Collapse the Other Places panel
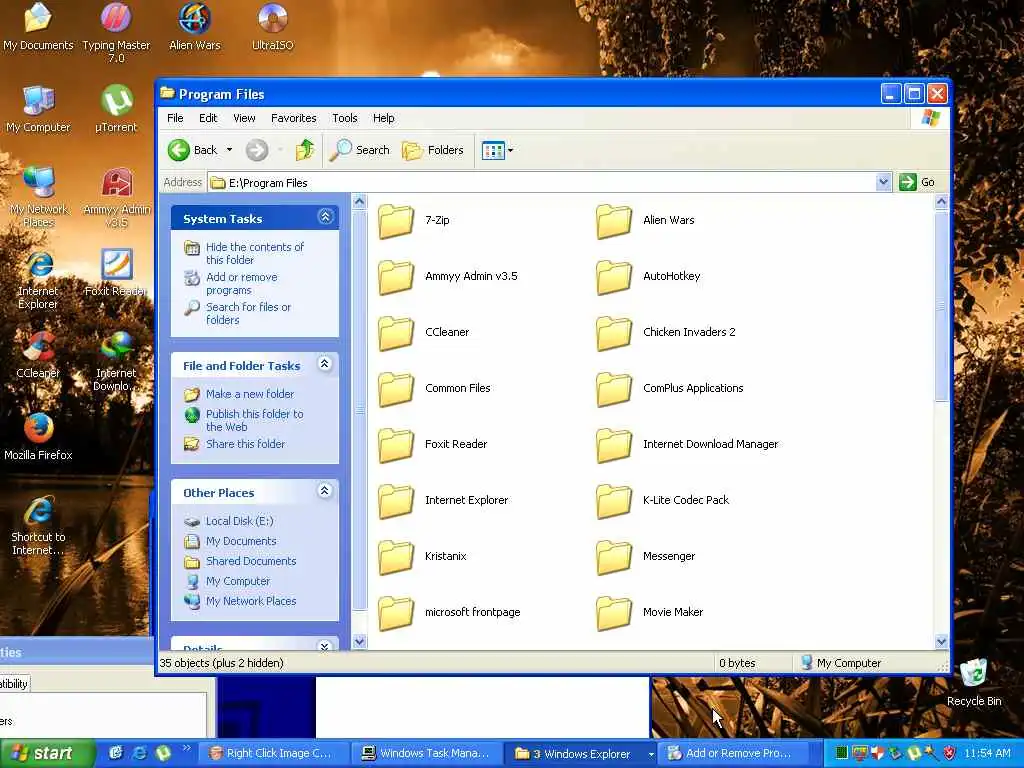The height and width of the screenshot is (768, 1024). click(x=325, y=491)
